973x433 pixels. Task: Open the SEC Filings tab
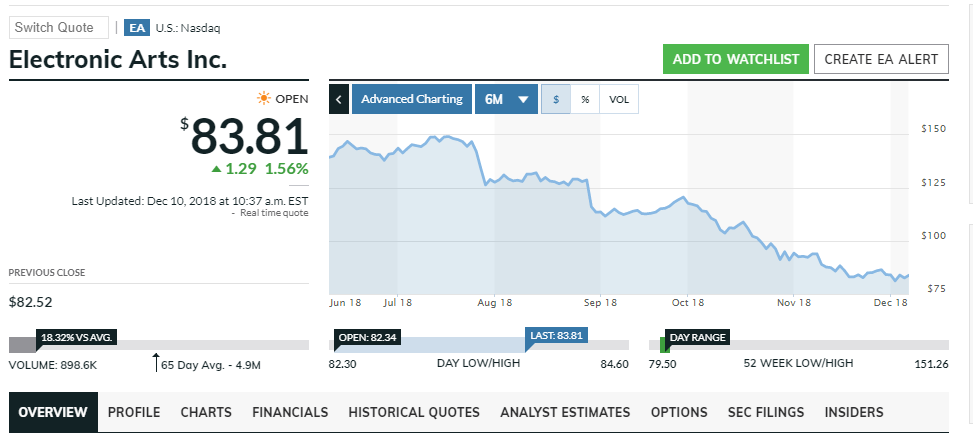pos(766,412)
